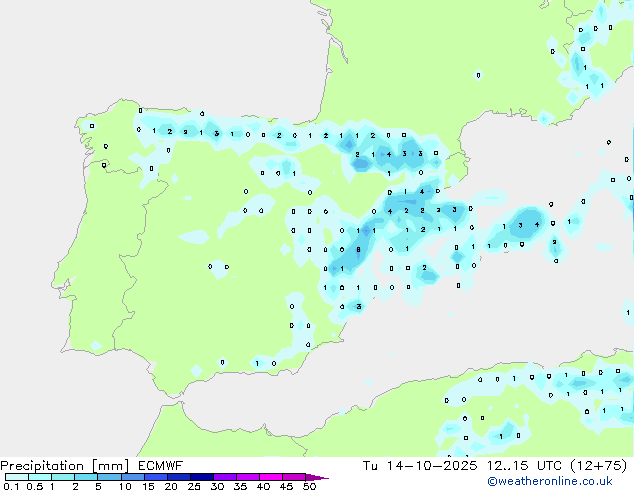Image resolution: width=634 pixels, height=490 pixels.
Task: Click the '12..15 UTC' time range text
Action: 524,466
